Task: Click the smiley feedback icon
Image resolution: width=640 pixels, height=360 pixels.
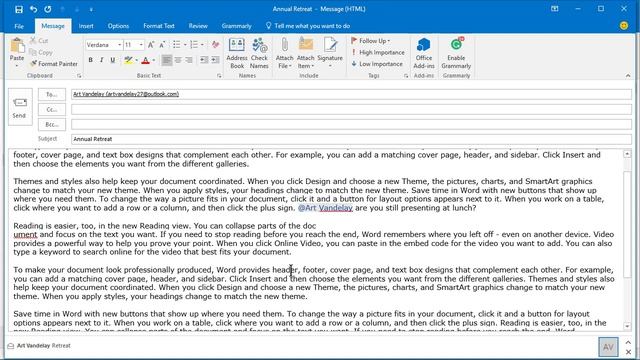Action: coord(624,26)
